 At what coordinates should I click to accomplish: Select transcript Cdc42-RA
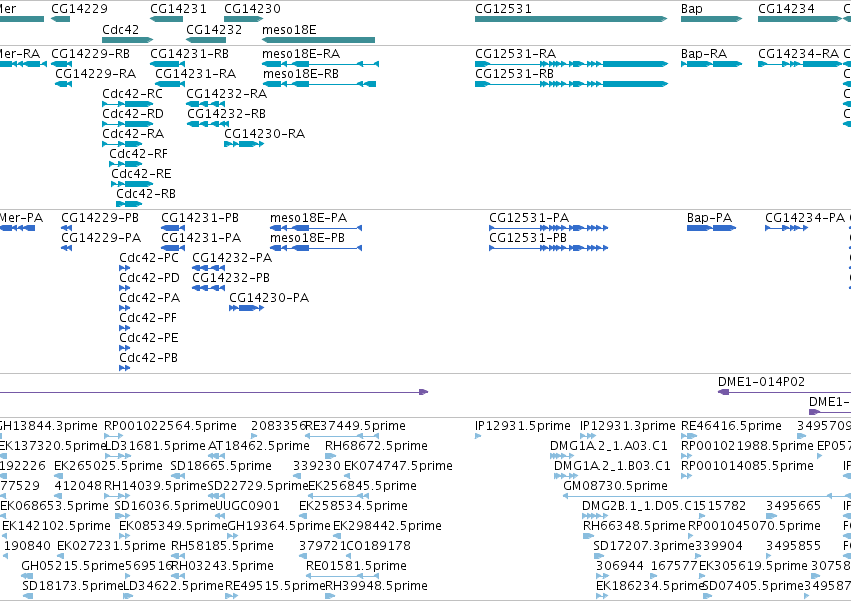click(133, 134)
